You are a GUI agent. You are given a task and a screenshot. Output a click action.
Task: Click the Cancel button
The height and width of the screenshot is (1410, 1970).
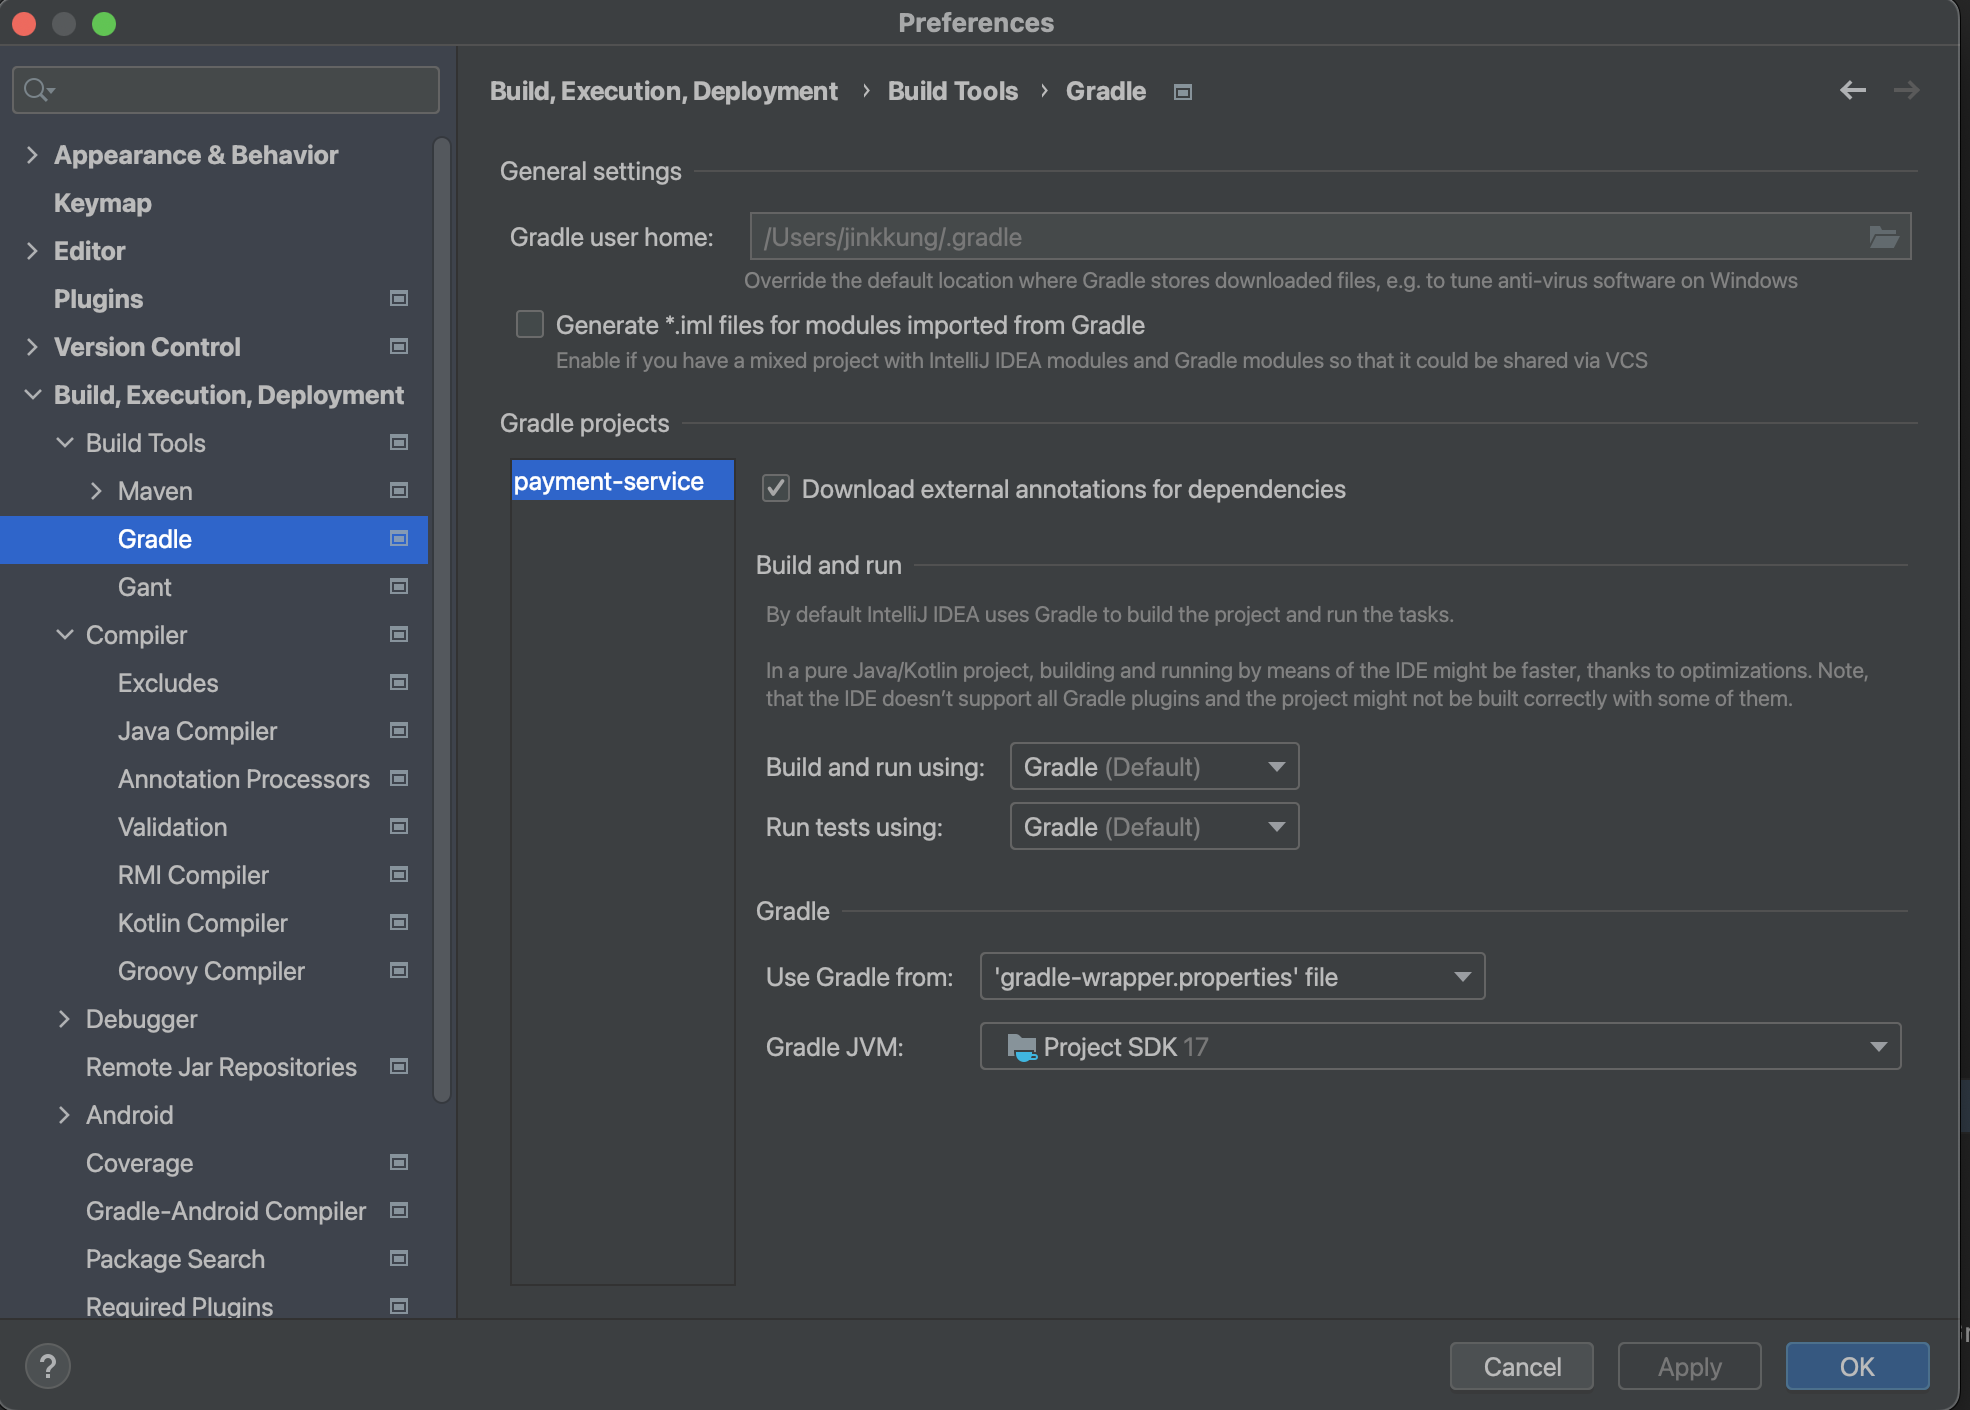[x=1521, y=1366]
